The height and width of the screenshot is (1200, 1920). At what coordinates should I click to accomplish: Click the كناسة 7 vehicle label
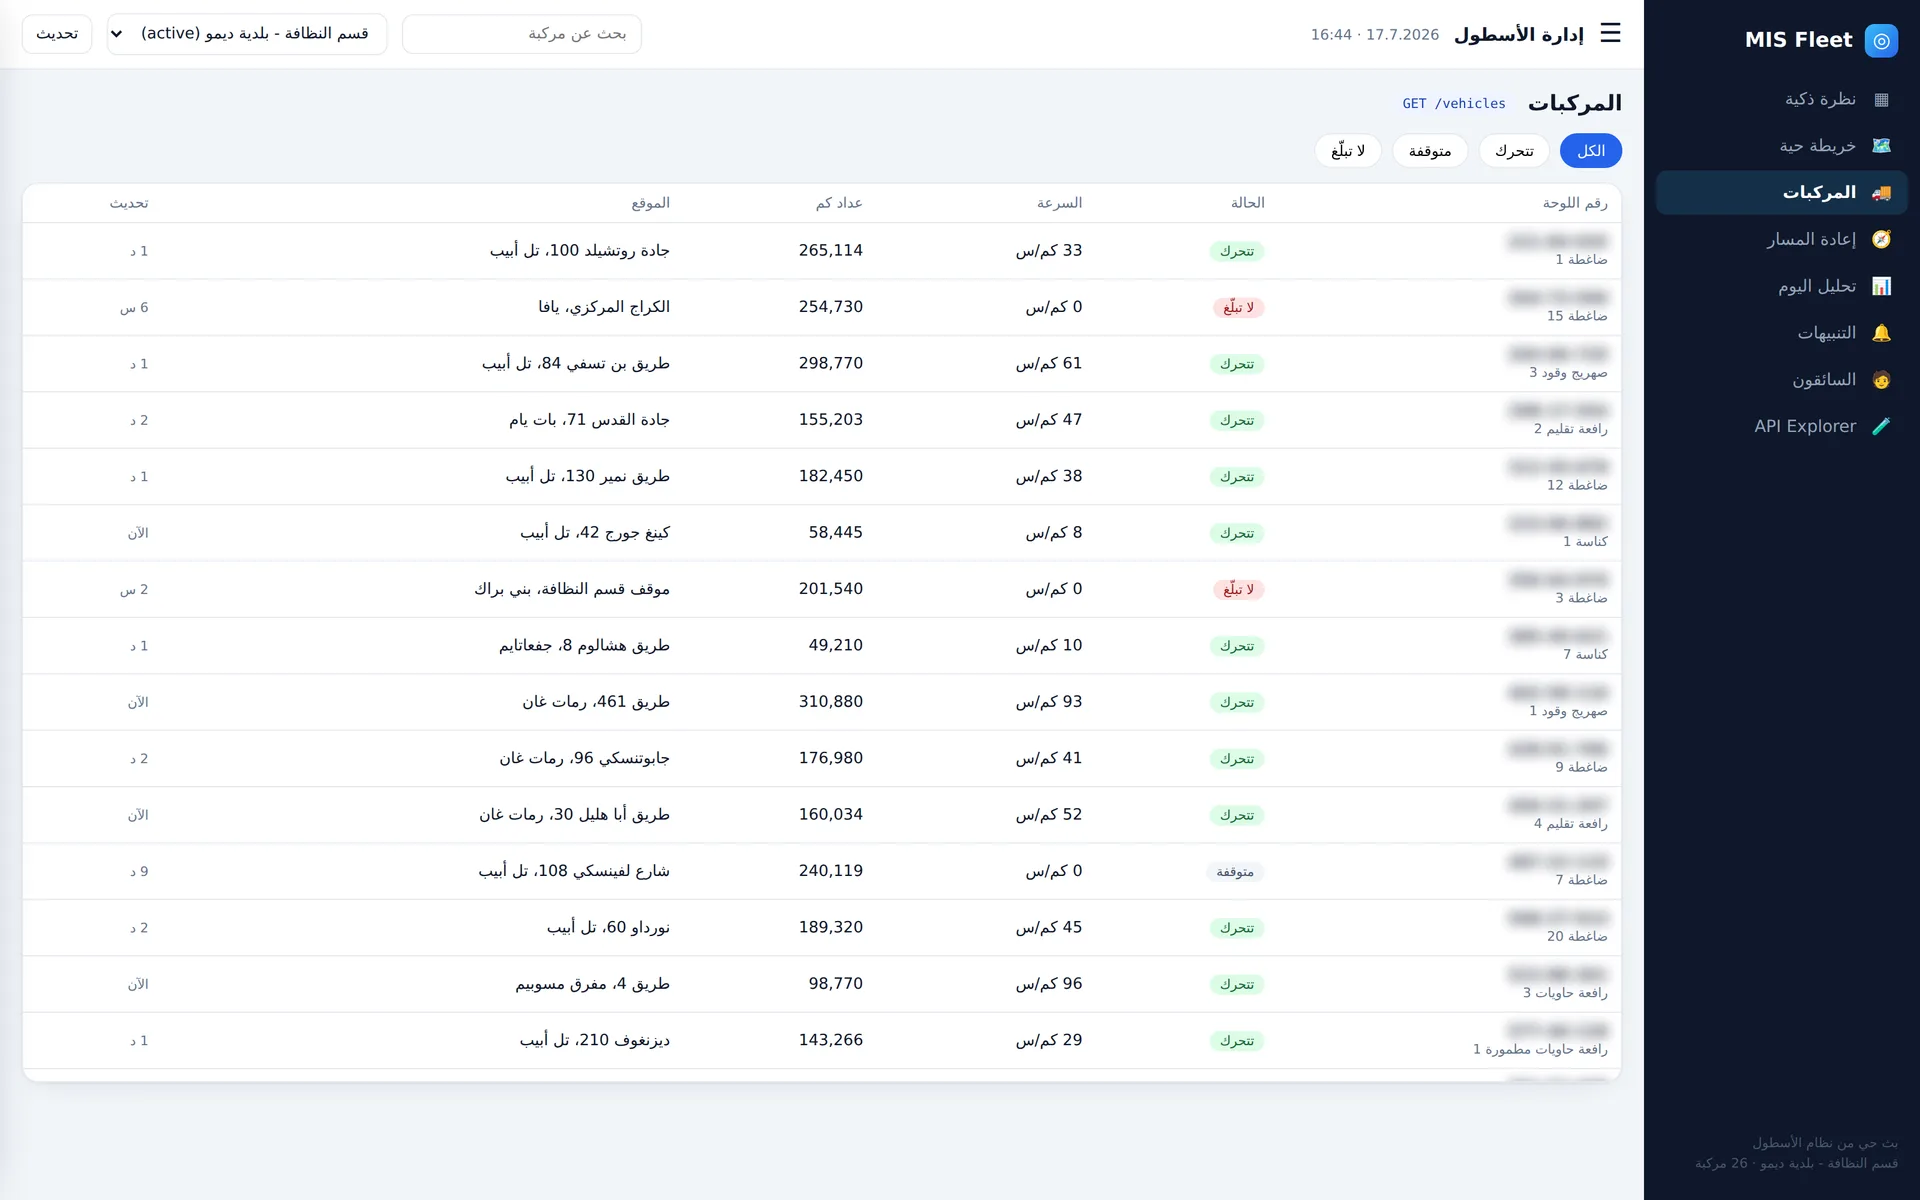point(1585,654)
